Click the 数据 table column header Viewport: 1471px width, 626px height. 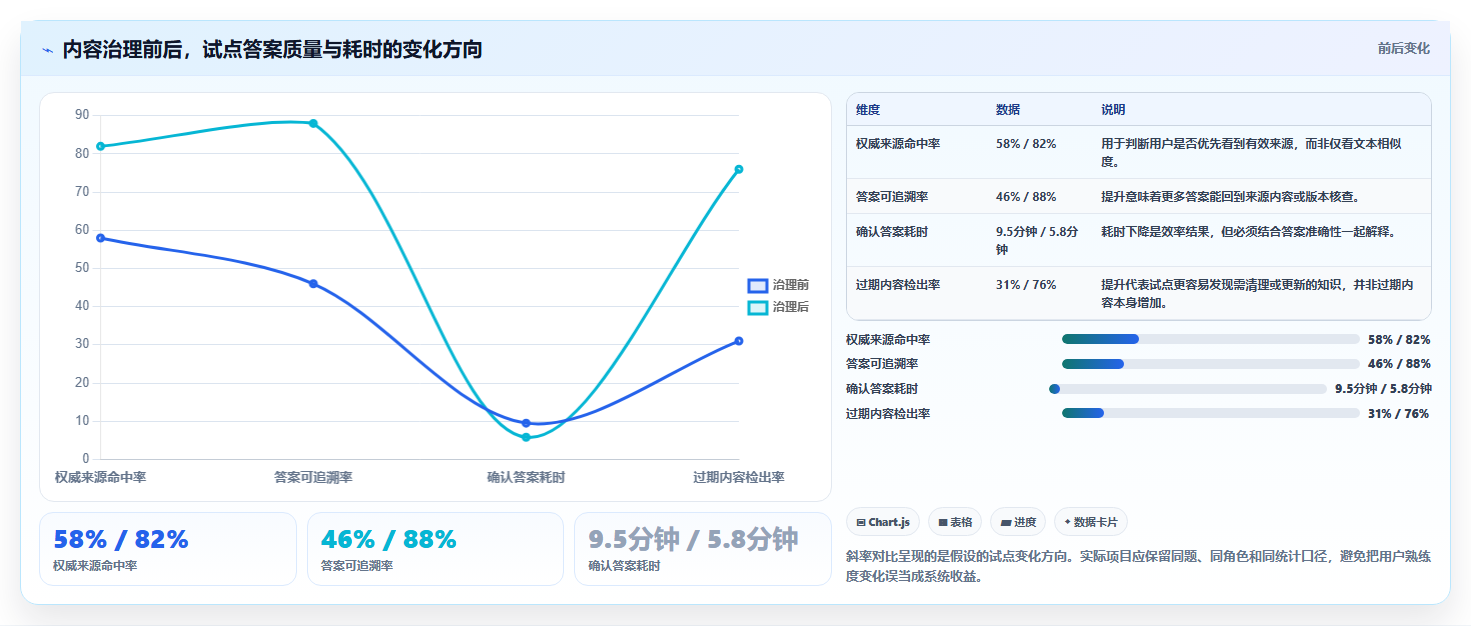pyautogui.click(x=1008, y=110)
